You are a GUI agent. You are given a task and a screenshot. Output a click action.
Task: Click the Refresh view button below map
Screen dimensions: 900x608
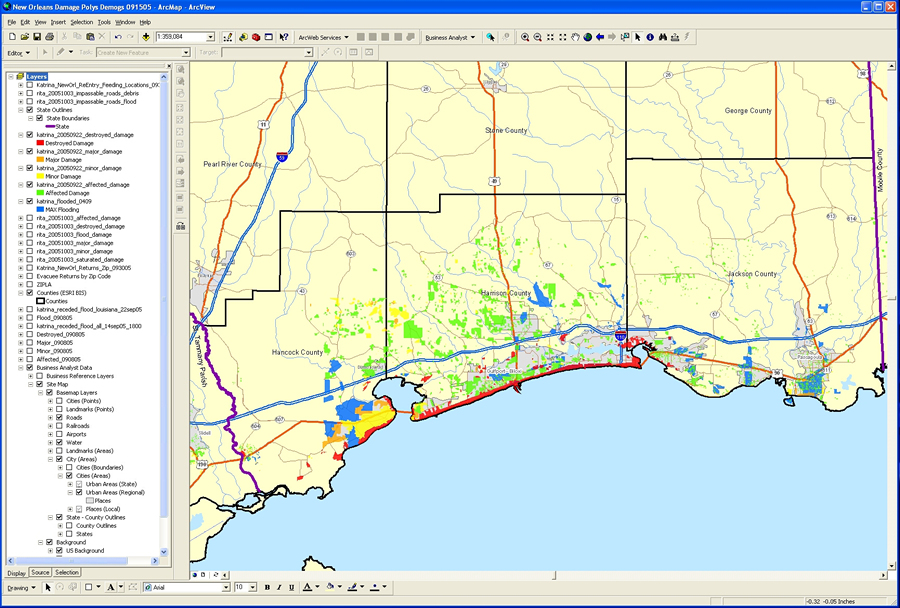pos(216,574)
